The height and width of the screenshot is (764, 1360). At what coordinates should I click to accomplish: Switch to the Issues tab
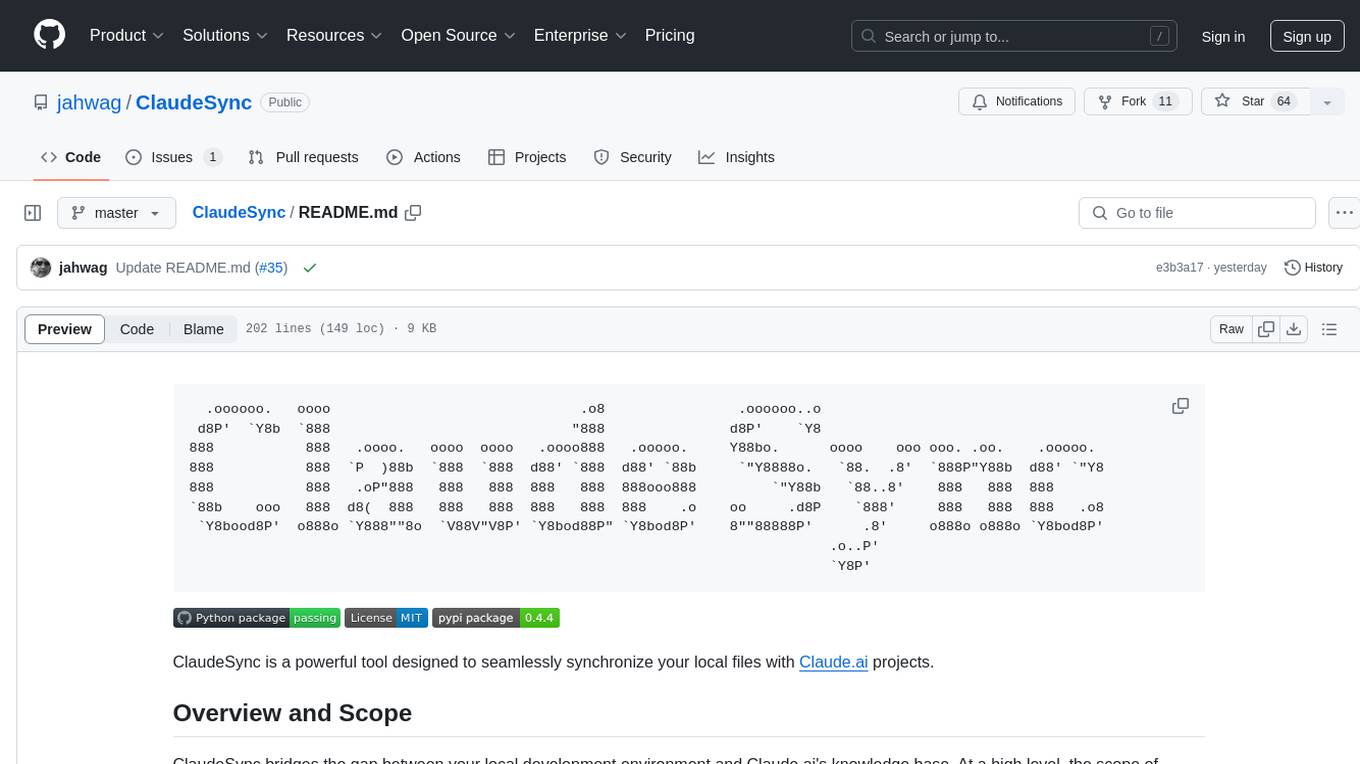[173, 157]
